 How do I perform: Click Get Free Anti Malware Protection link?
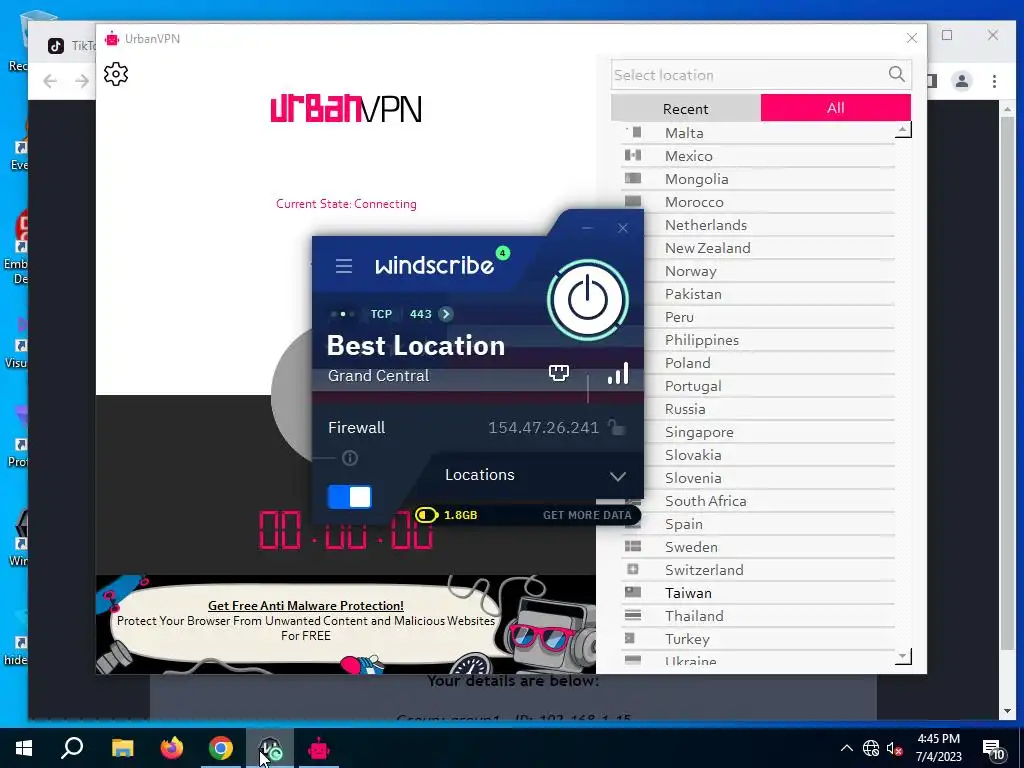pos(306,605)
